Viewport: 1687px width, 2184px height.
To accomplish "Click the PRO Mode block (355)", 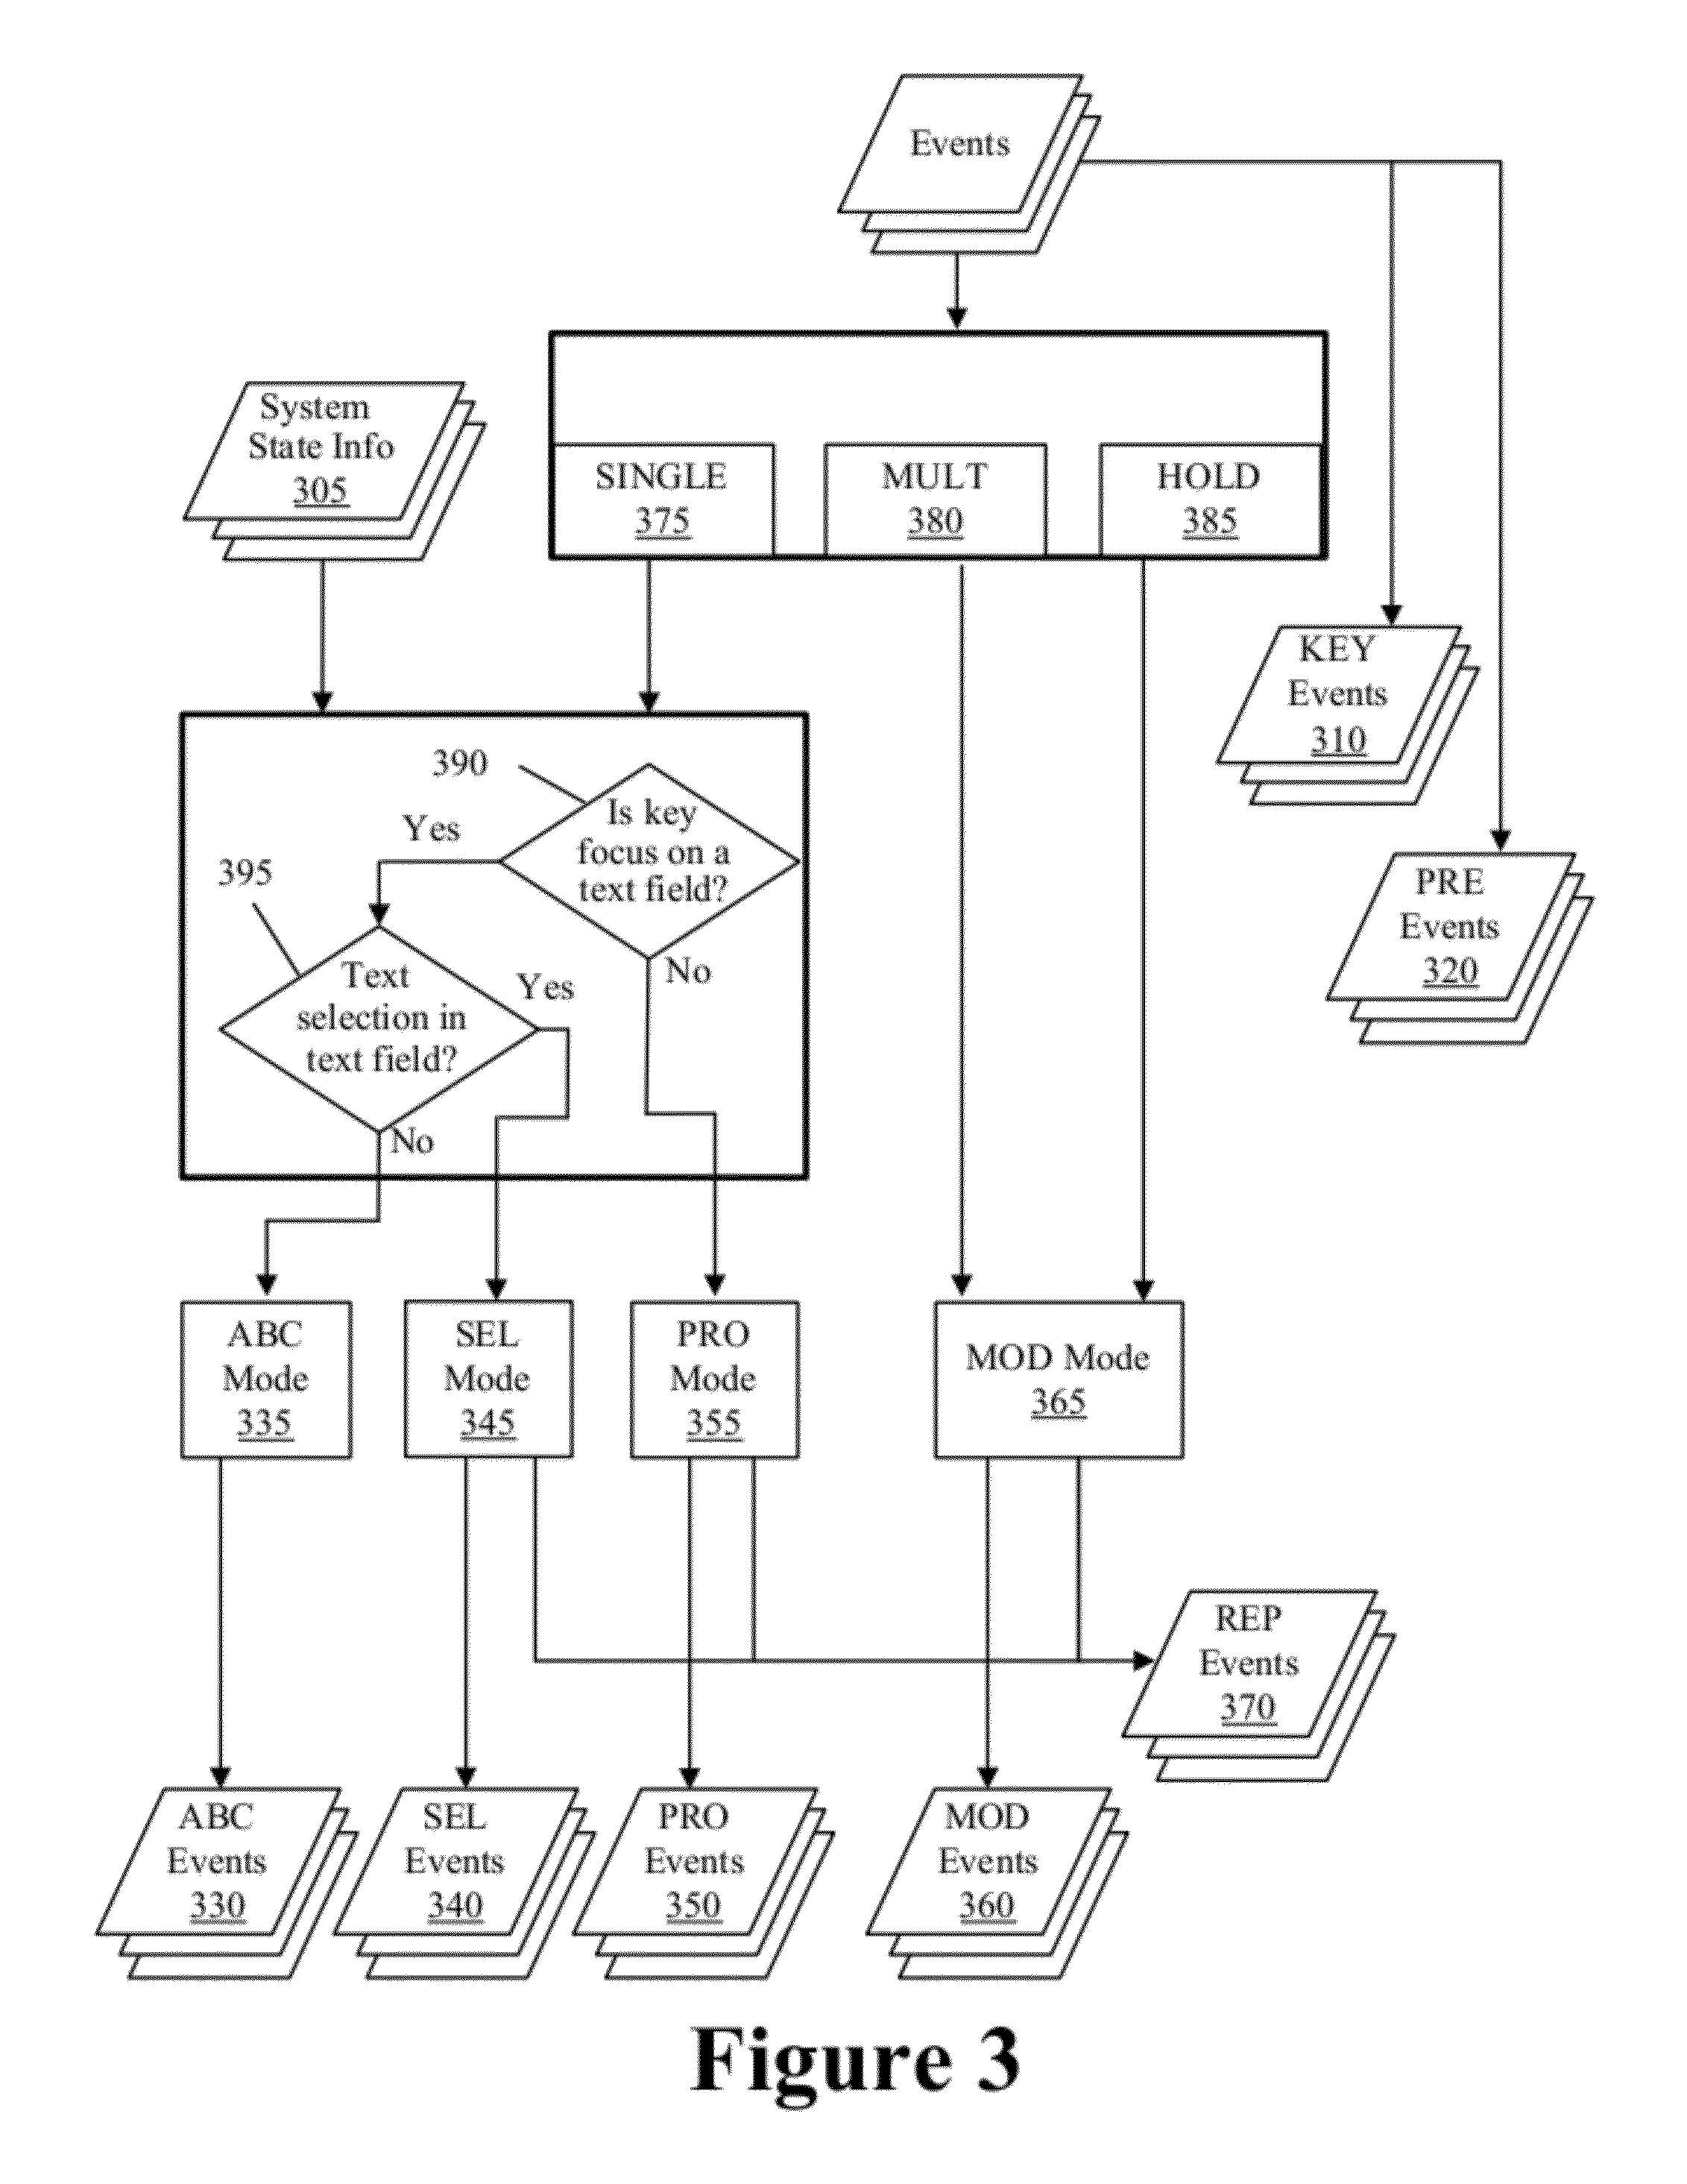I will pyautogui.click(x=696, y=1400).
